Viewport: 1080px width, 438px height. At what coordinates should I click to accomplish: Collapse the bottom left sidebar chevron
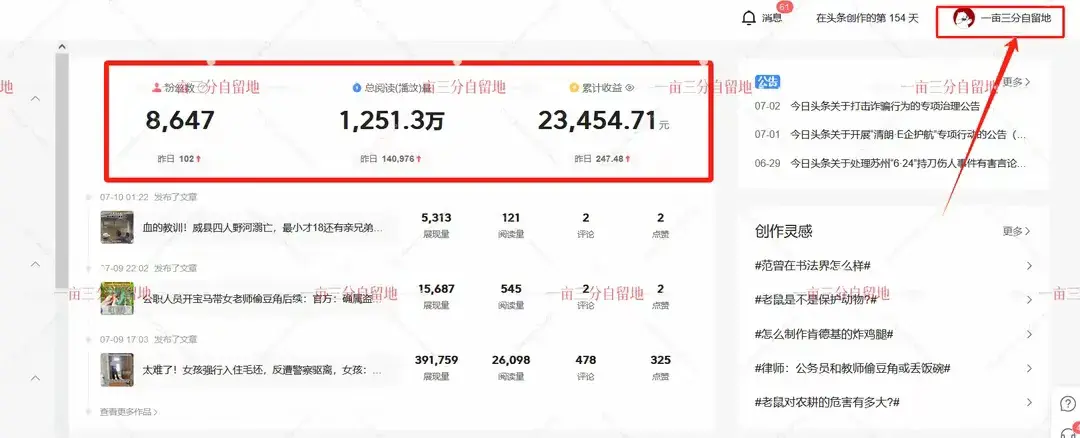tap(36, 377)
